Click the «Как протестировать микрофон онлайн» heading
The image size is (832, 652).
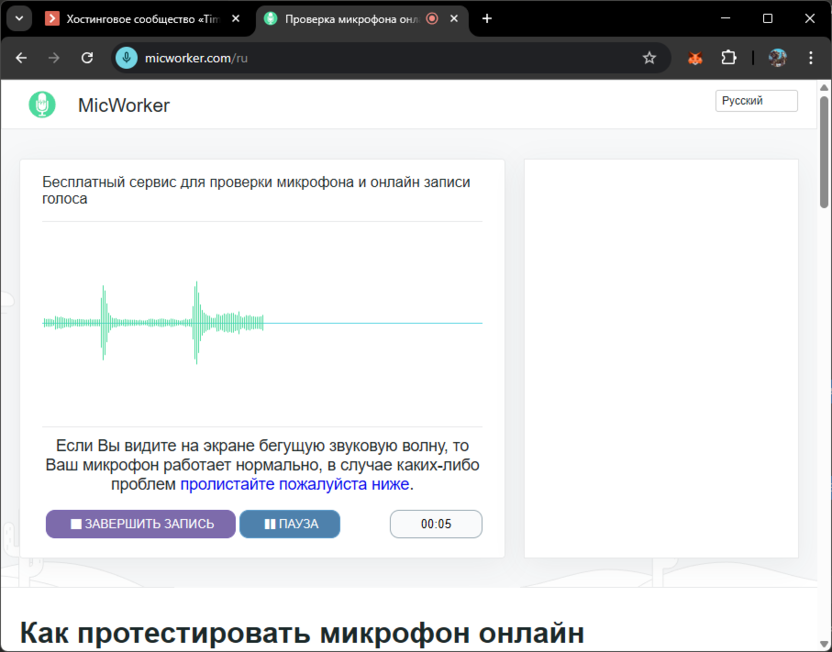click(x=302, y=632)
